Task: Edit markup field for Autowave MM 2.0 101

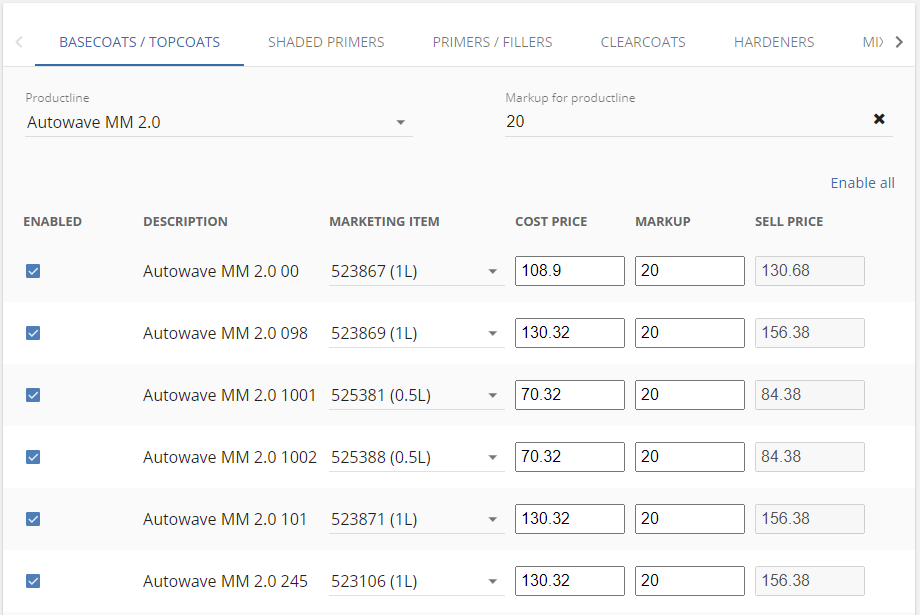Action: click(x=689, y=519)
